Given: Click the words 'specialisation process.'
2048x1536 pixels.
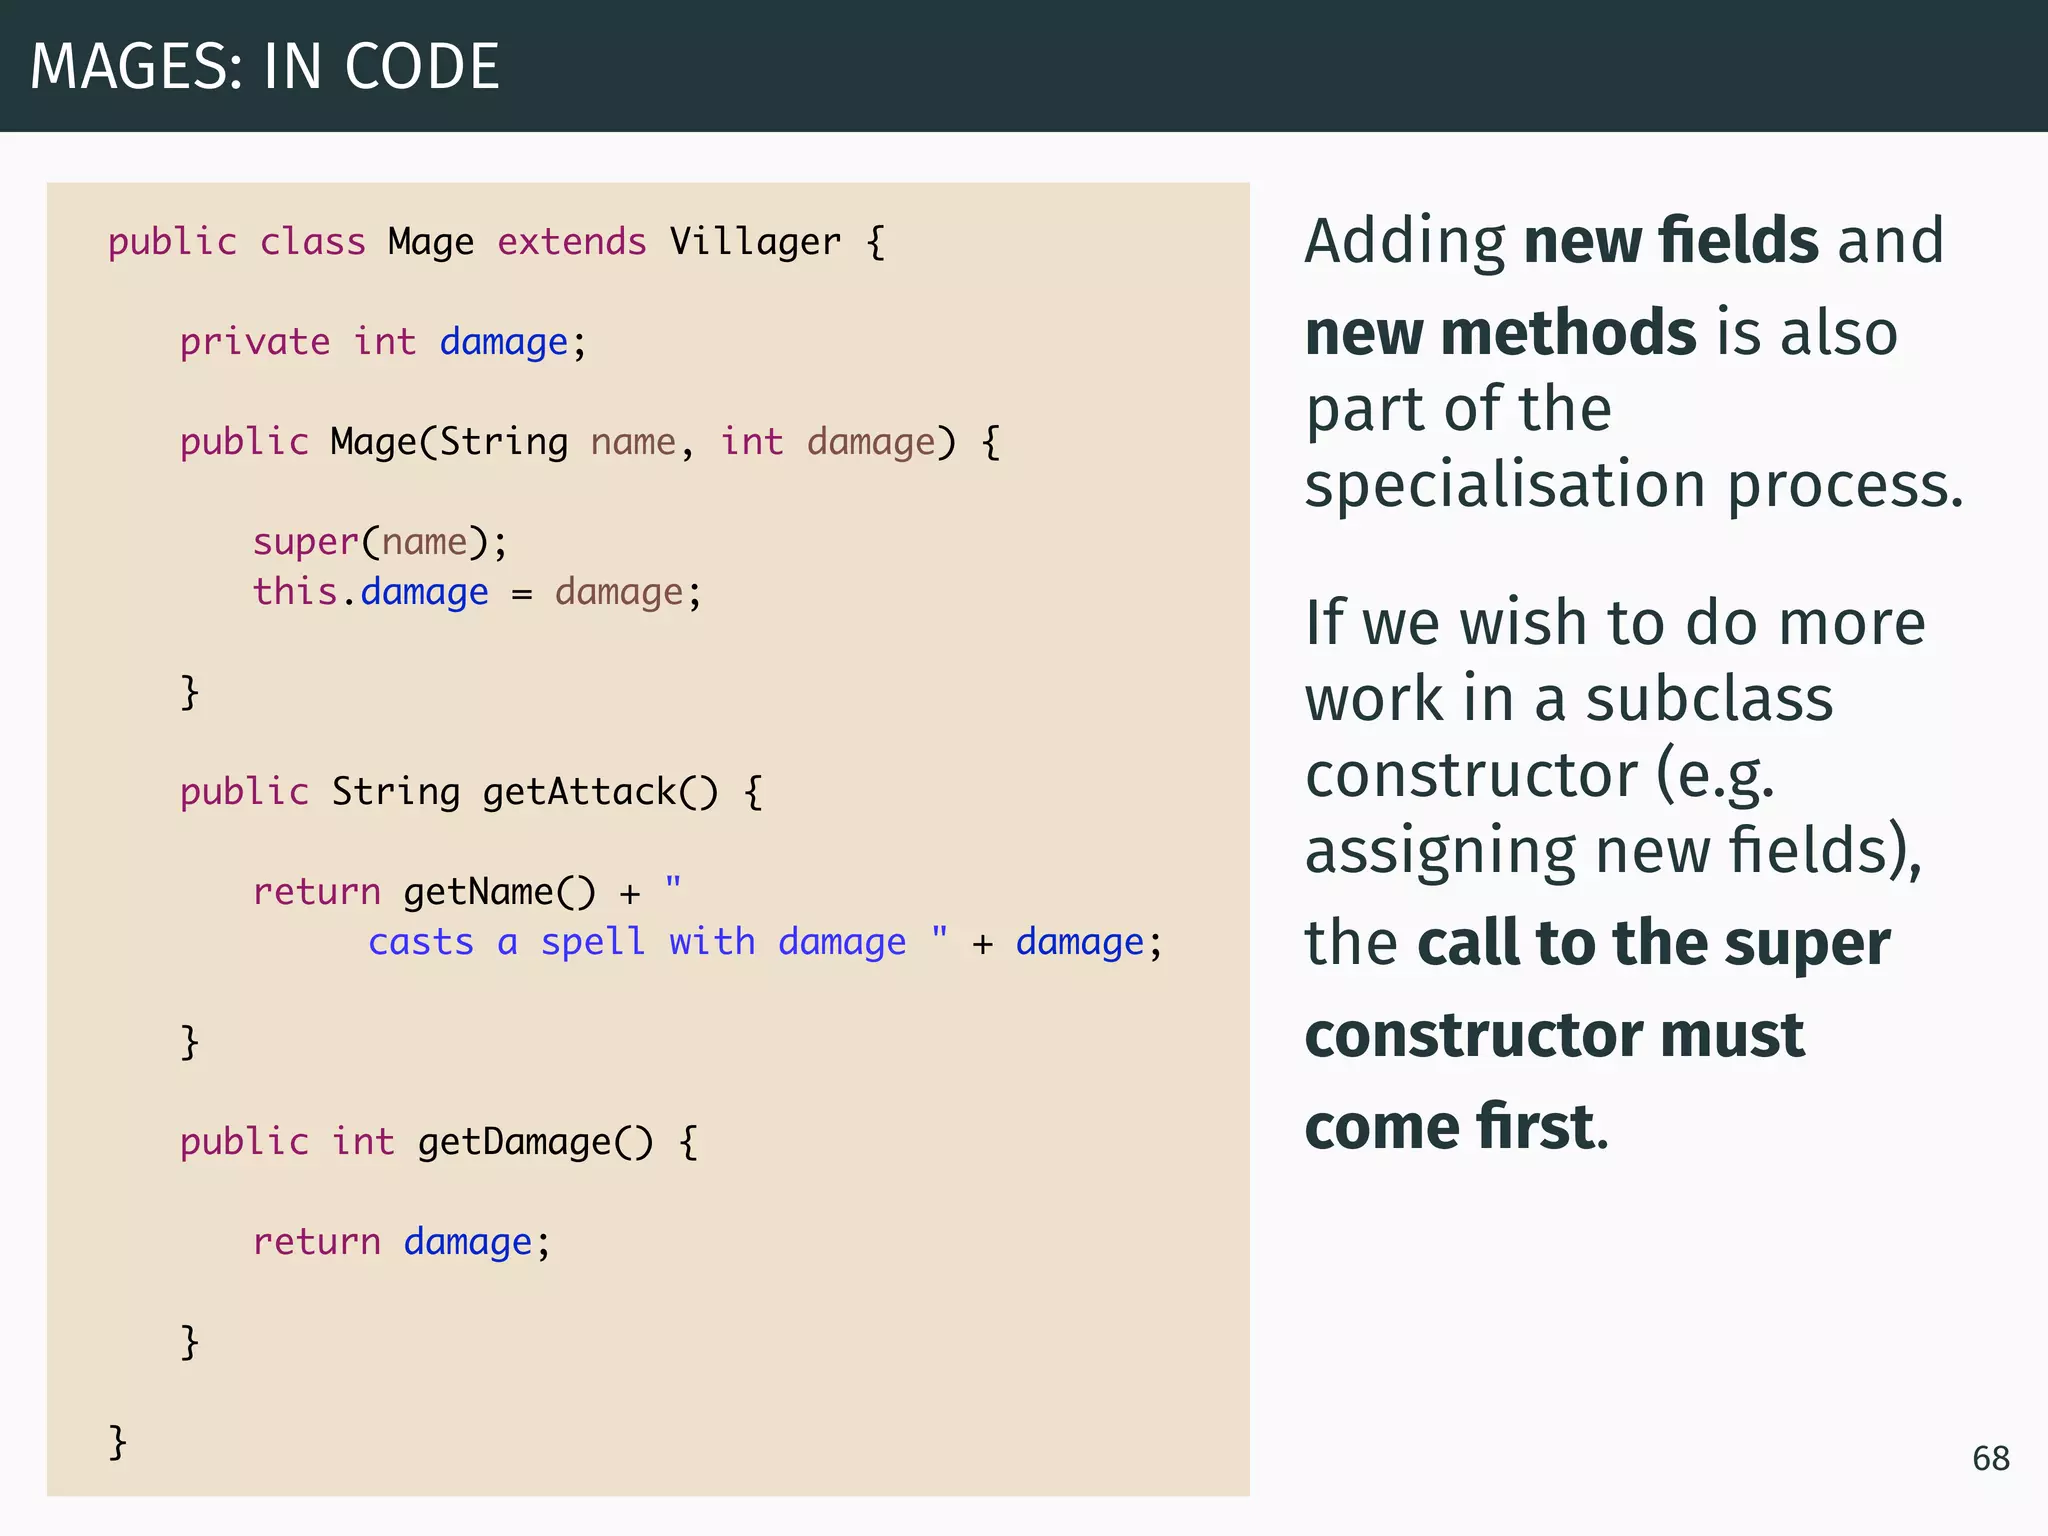Looking at the screenshot, I should click(x=1634, y=486).
